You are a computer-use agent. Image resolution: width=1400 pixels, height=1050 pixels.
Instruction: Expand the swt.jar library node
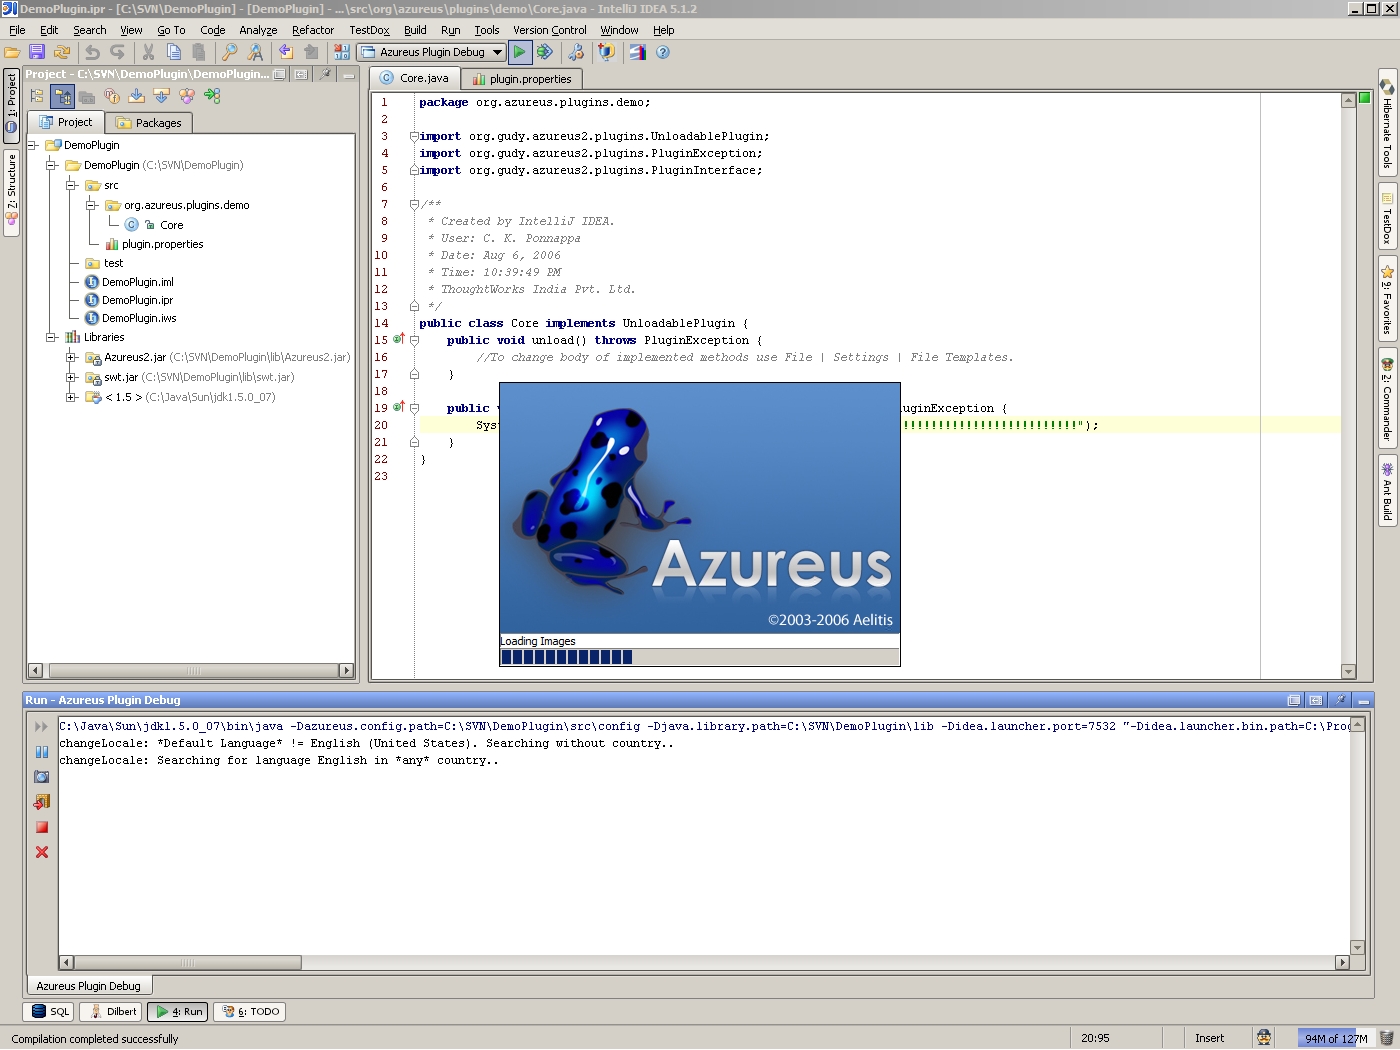[x=72, y=377]
